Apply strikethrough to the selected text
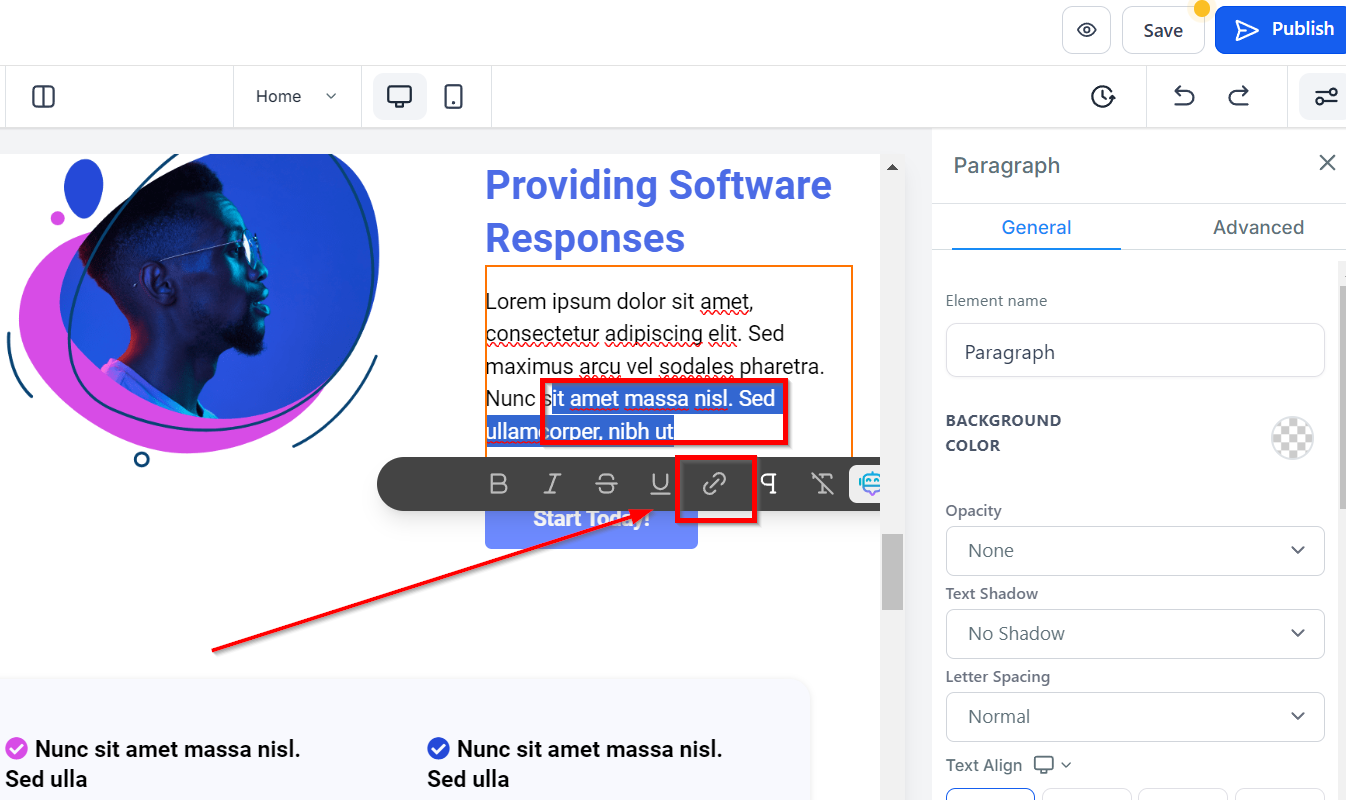This screenshot has height=800, width=1346. pos(606,485)
